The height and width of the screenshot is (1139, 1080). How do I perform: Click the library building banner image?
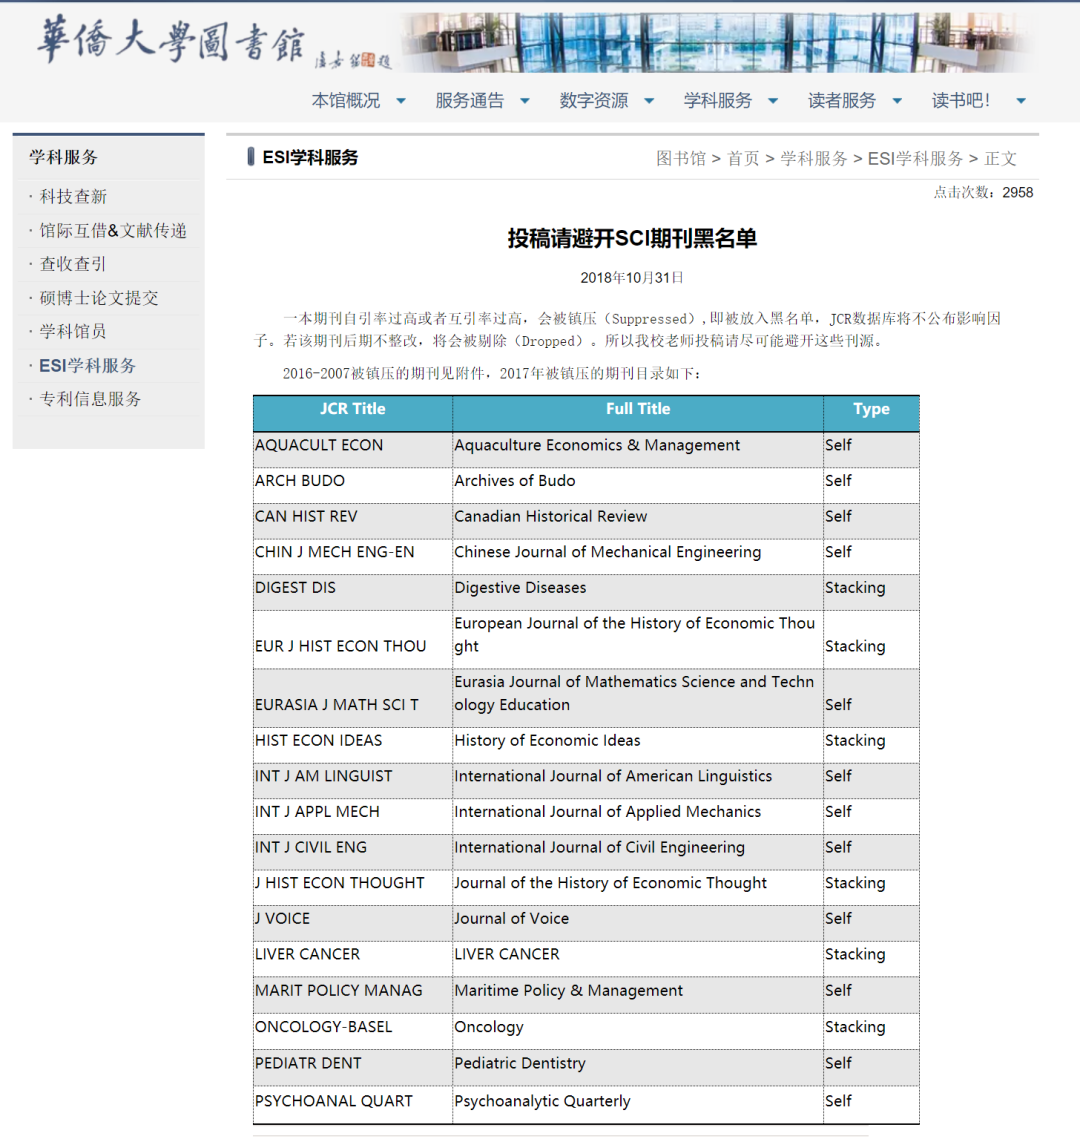tap(719, 42)
